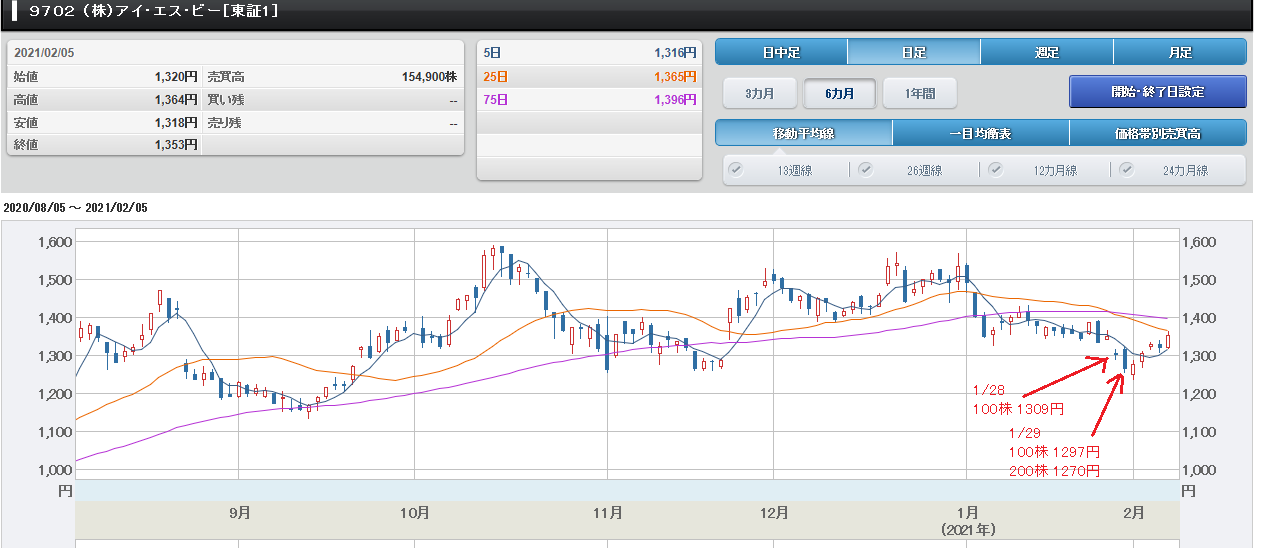This screenshot has width=1262, height=548.
Task: Select the 移動平均線 indicator tab
Action: [x=803, y=133]
